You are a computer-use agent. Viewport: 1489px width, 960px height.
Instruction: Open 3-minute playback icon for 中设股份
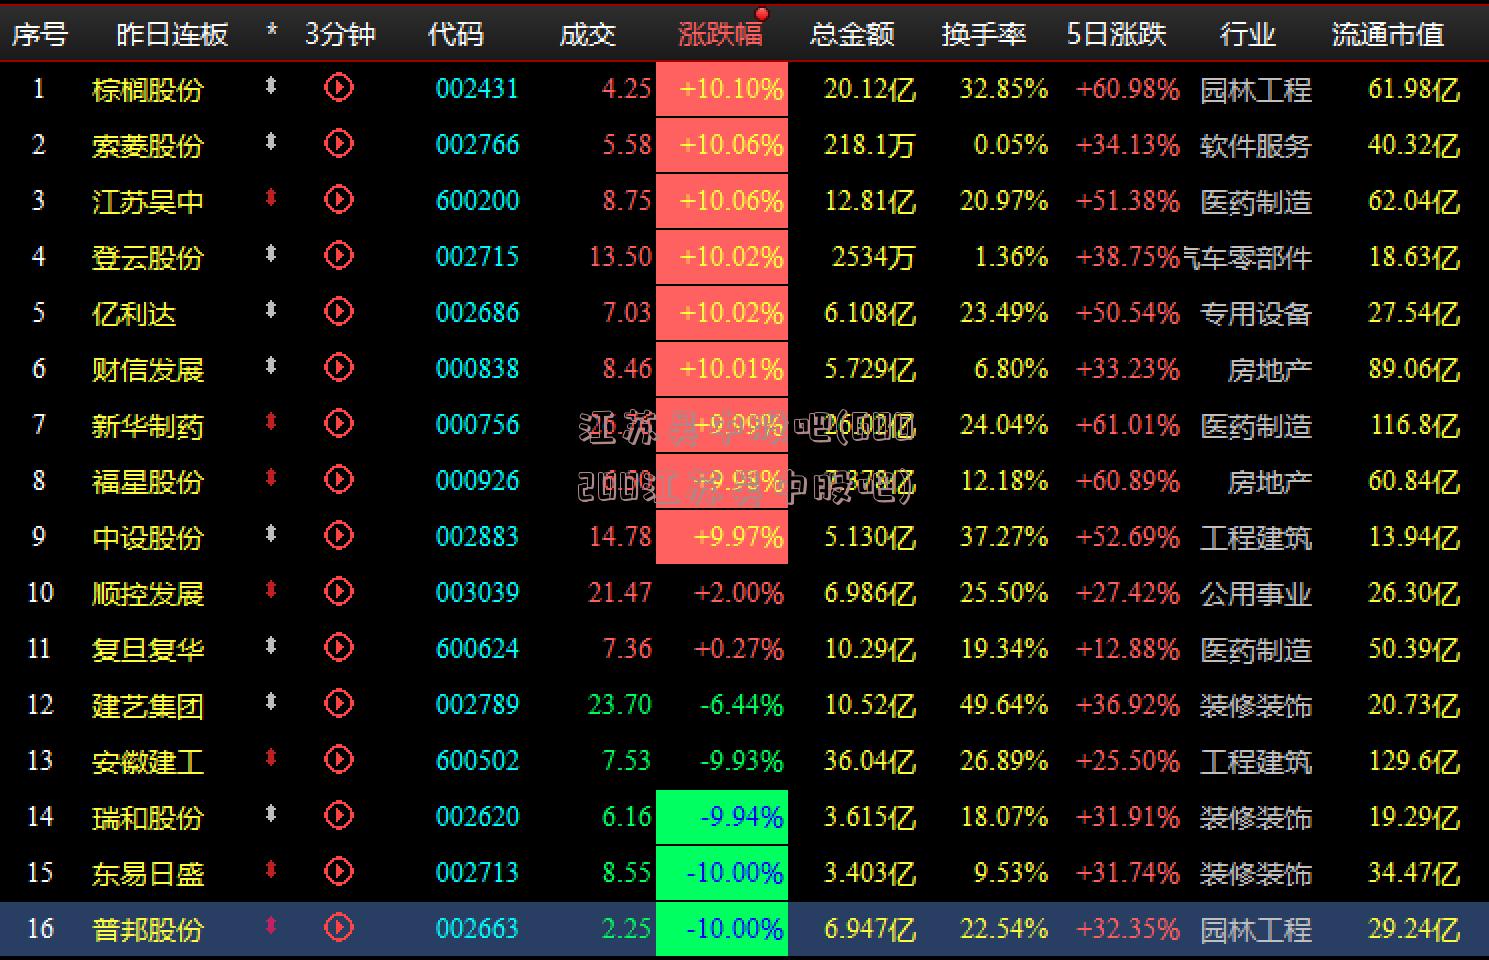pos(339,536)
